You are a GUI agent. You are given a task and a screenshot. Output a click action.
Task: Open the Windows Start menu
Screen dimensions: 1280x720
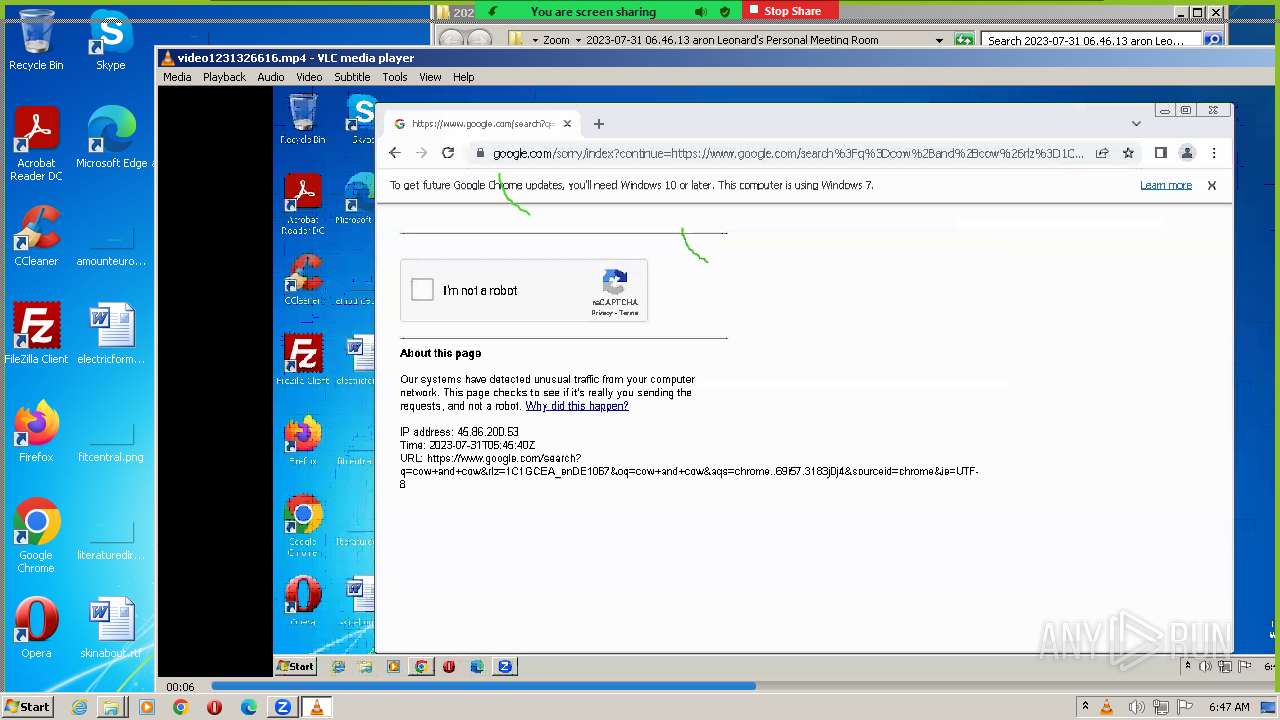(x=27, y=707)
